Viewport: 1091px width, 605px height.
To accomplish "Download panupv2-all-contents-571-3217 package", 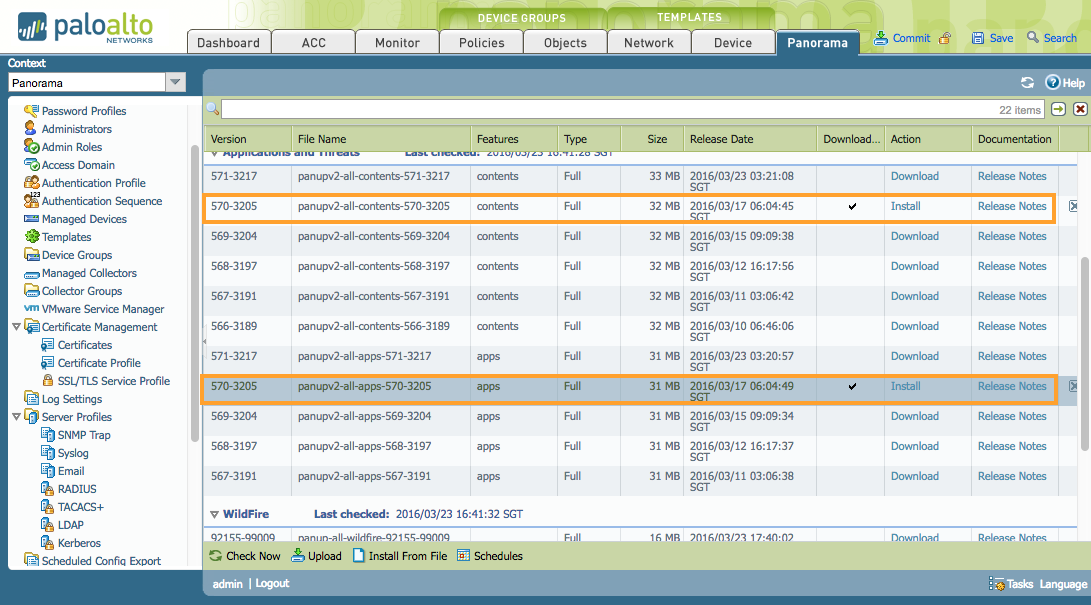I will [x=914, y=176].
